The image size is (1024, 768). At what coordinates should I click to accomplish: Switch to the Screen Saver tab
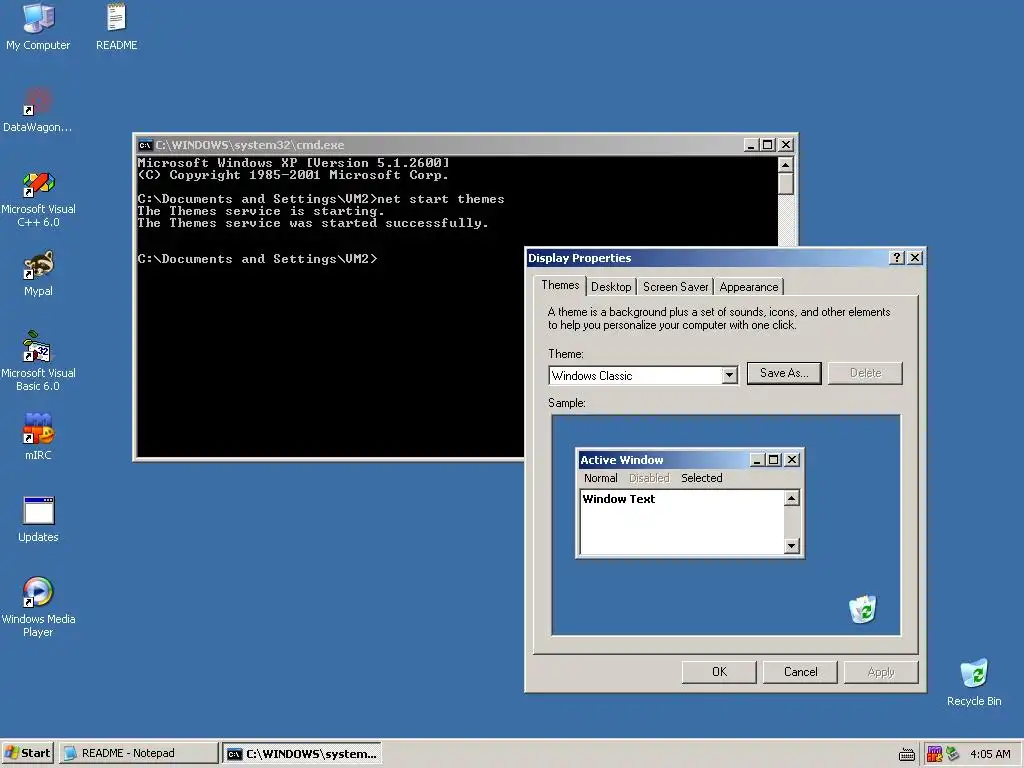[675, 287]
